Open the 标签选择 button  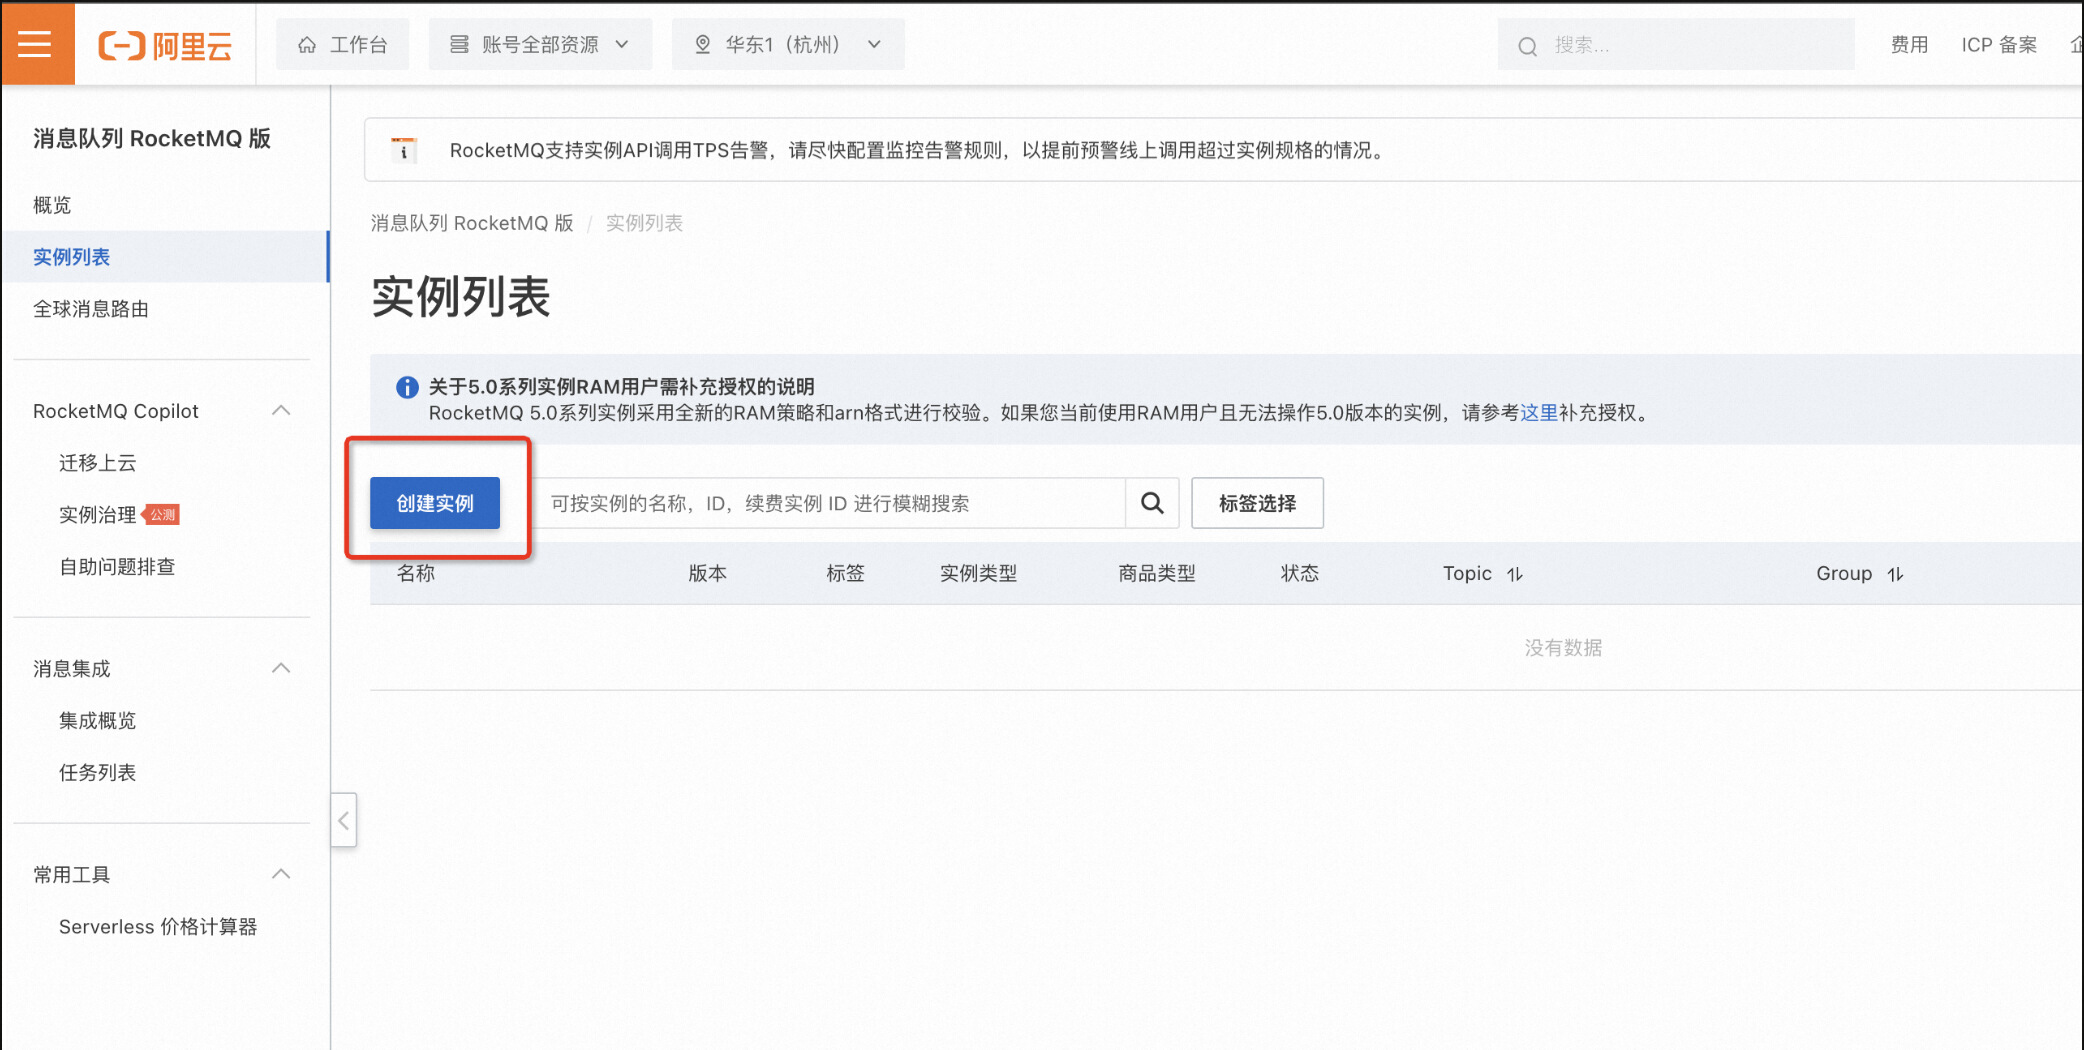(x=1257, y=503)
